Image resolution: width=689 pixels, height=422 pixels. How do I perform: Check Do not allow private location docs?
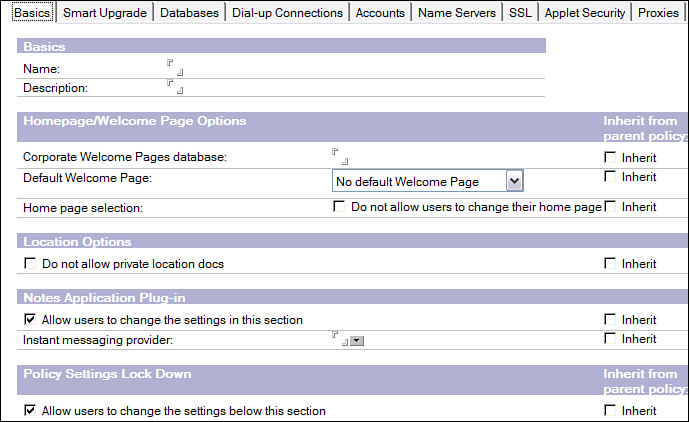[x=29, y=264]
